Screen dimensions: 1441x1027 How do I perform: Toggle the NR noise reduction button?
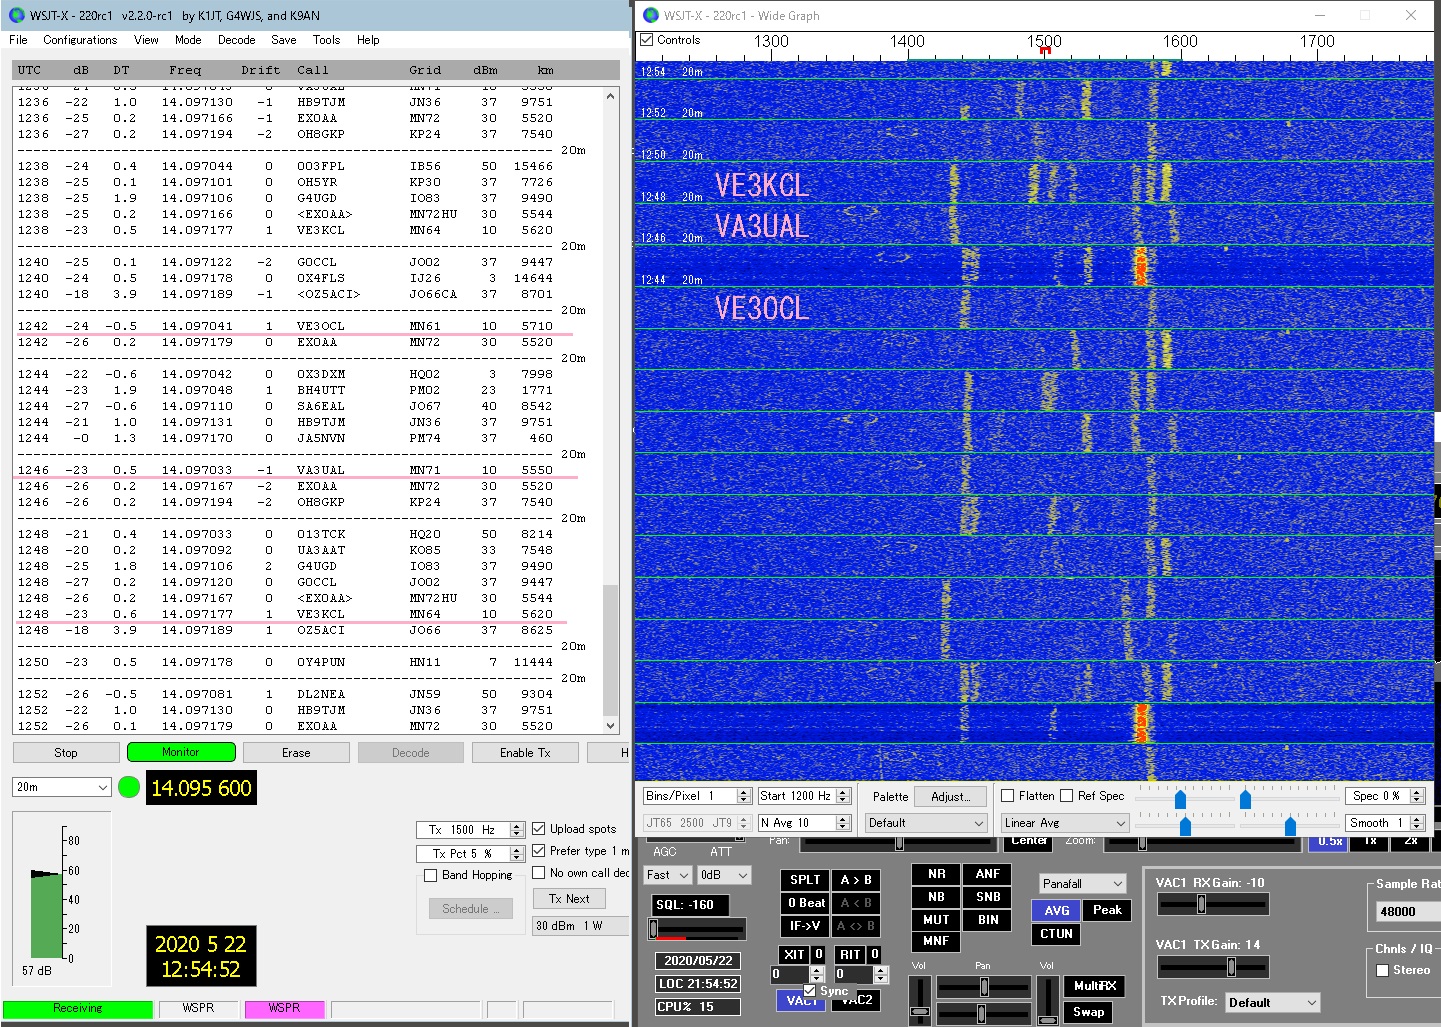(936, 874)
